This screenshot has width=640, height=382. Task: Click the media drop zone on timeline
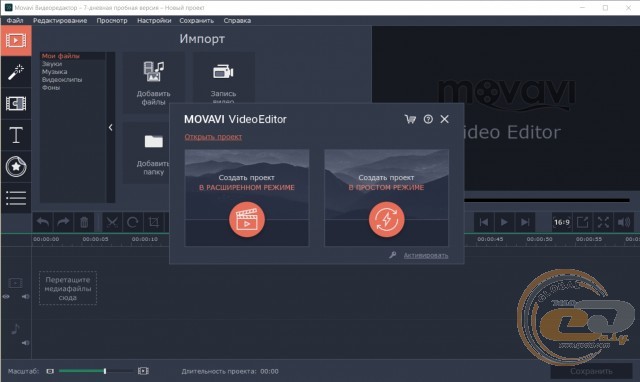pyautogui.click(x=68, y=289)
